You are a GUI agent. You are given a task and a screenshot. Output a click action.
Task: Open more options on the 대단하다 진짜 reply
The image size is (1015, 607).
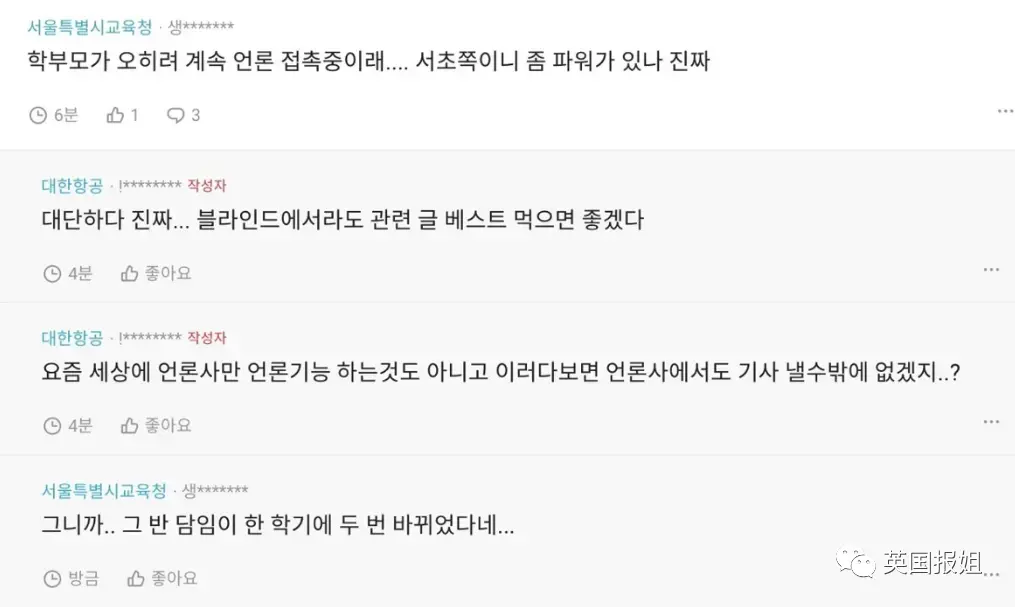pos(991,270)
